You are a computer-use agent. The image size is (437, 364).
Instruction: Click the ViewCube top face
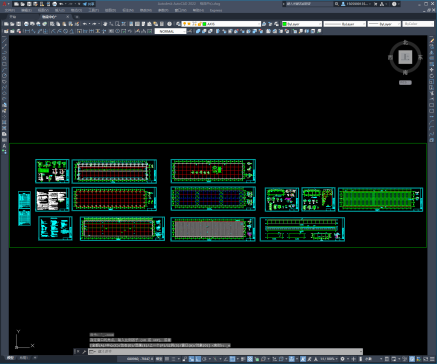tap(405, 57)
